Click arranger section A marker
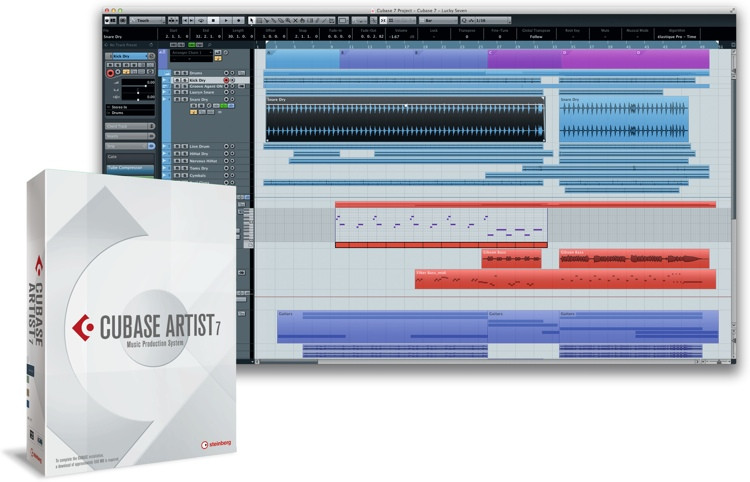 (302, 60)
